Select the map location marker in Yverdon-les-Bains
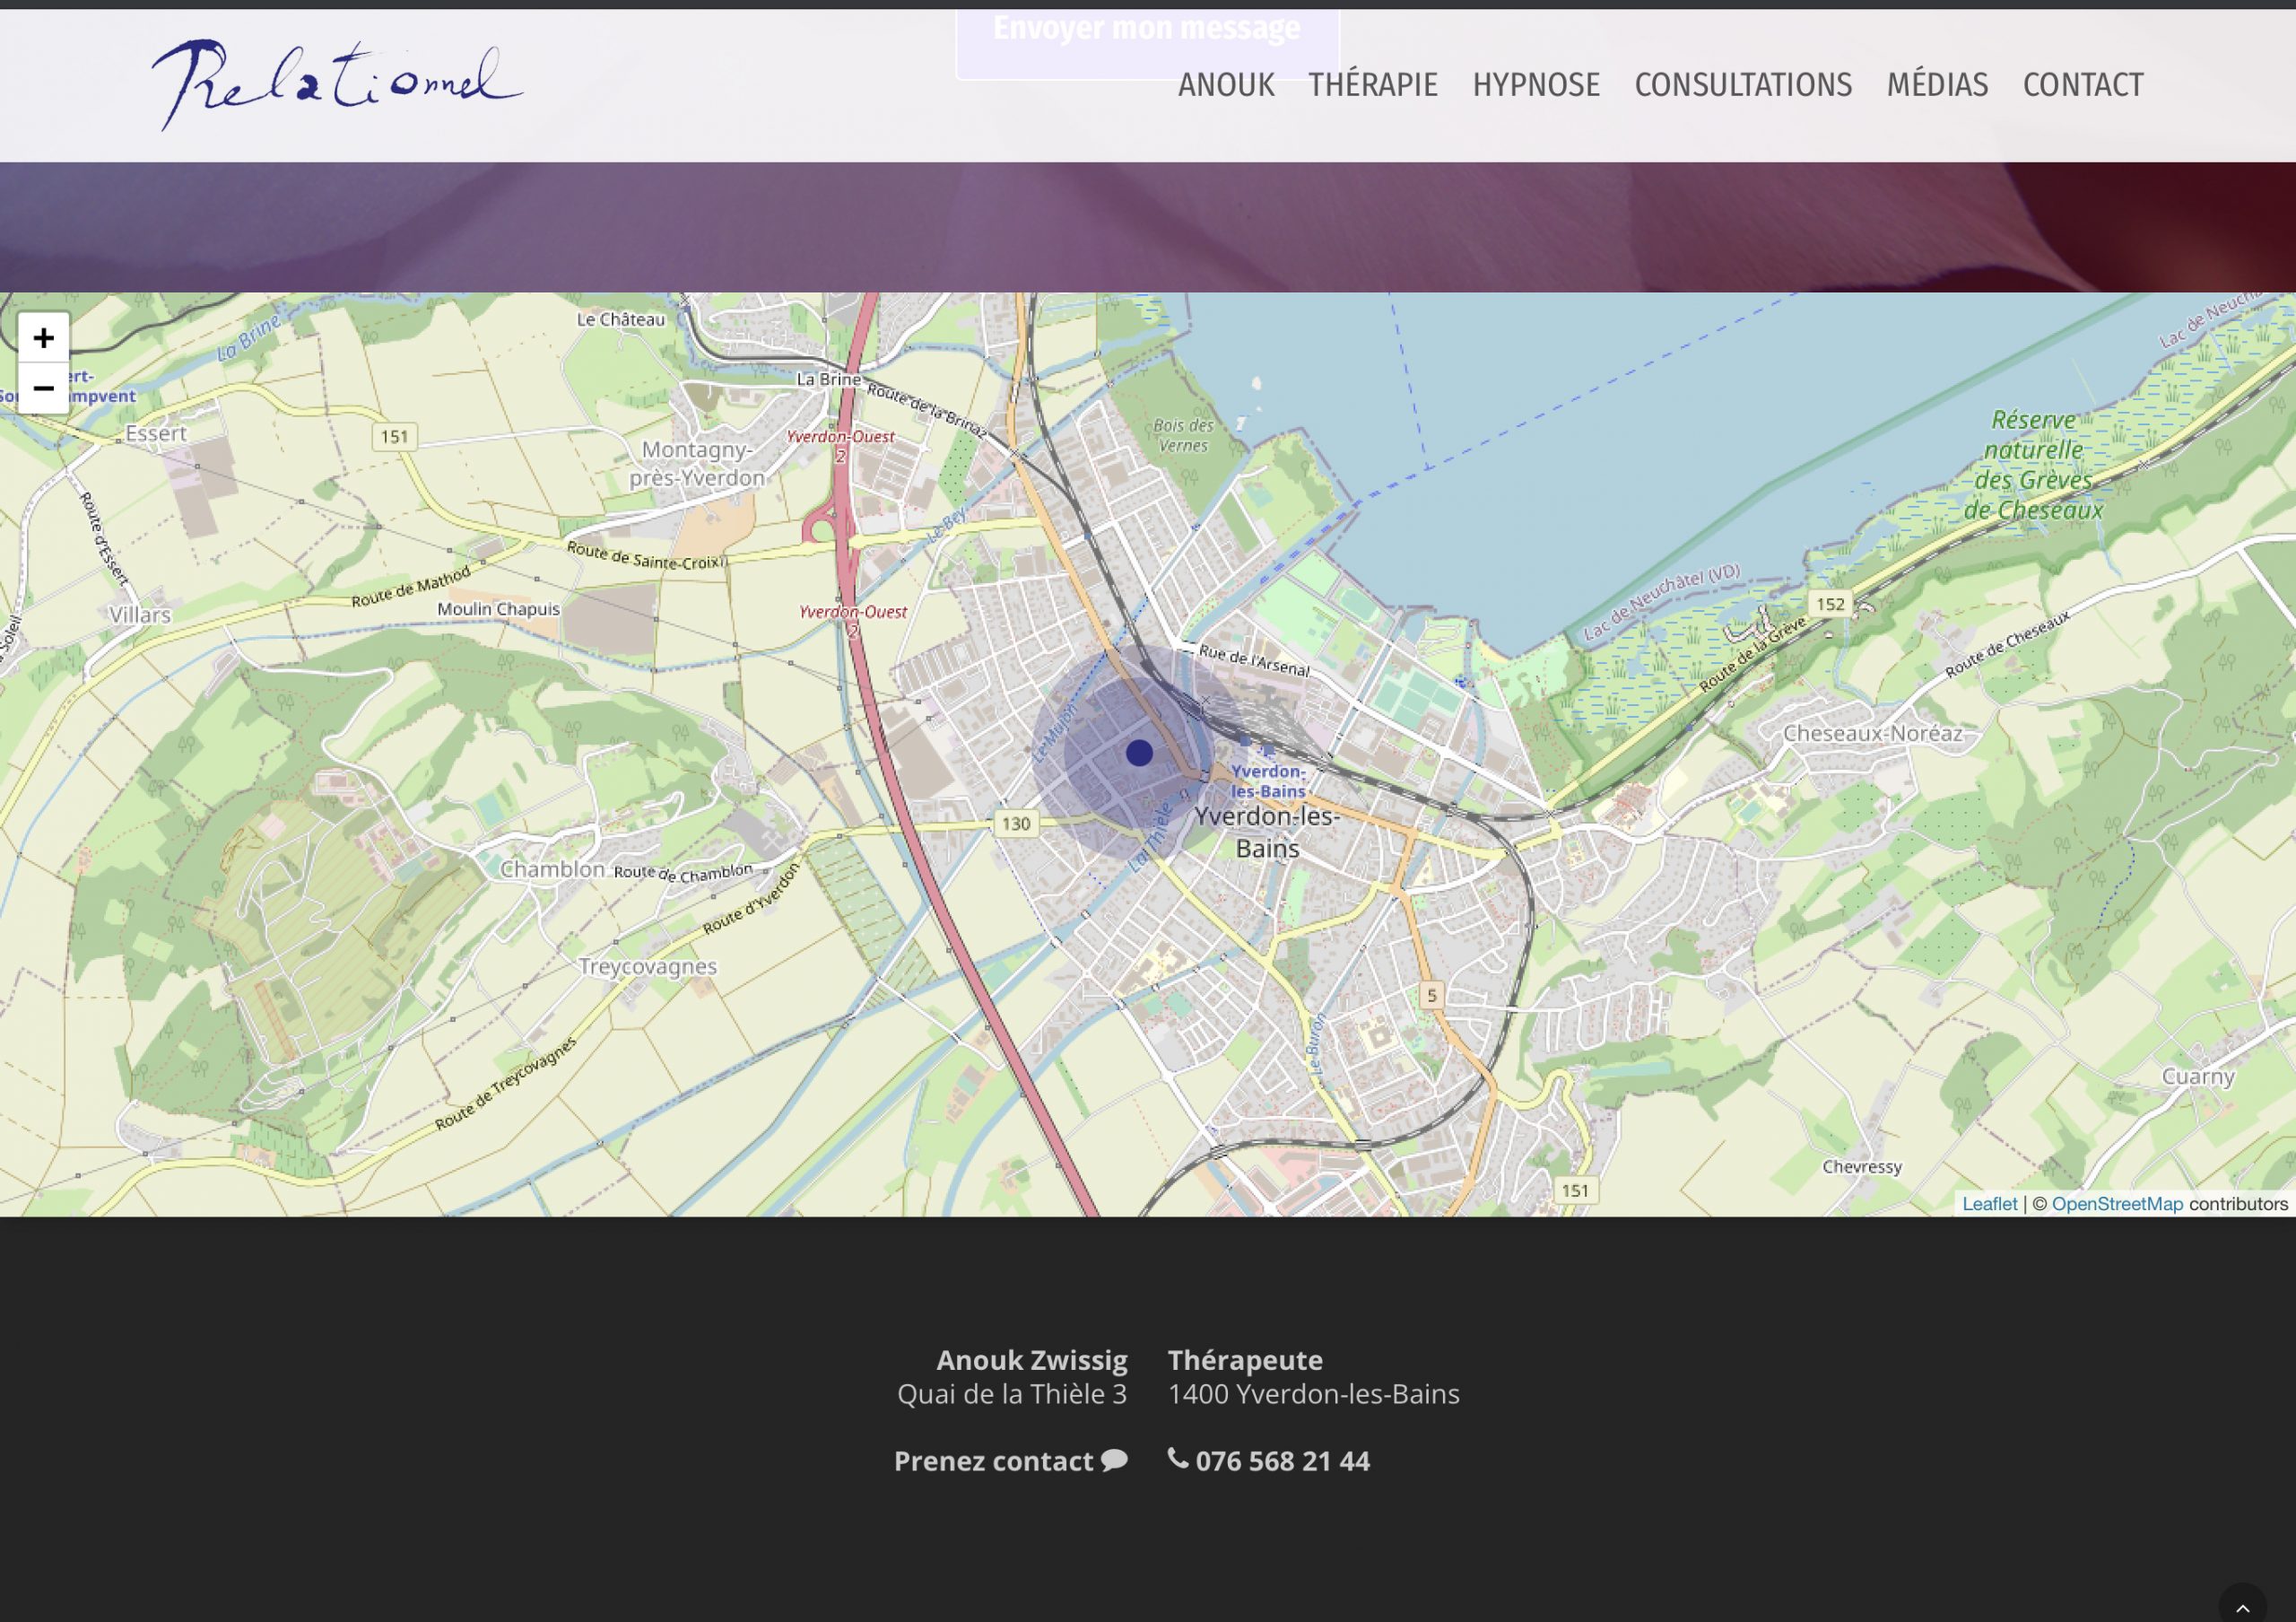 (1140, 751)
